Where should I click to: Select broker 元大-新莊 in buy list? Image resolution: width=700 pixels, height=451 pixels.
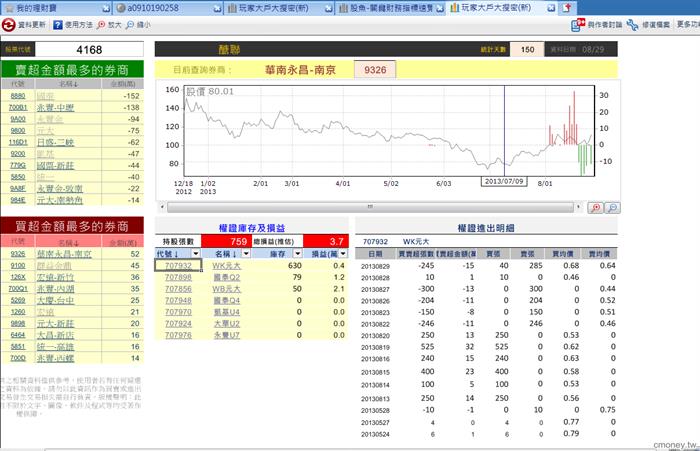click(55, 324)
